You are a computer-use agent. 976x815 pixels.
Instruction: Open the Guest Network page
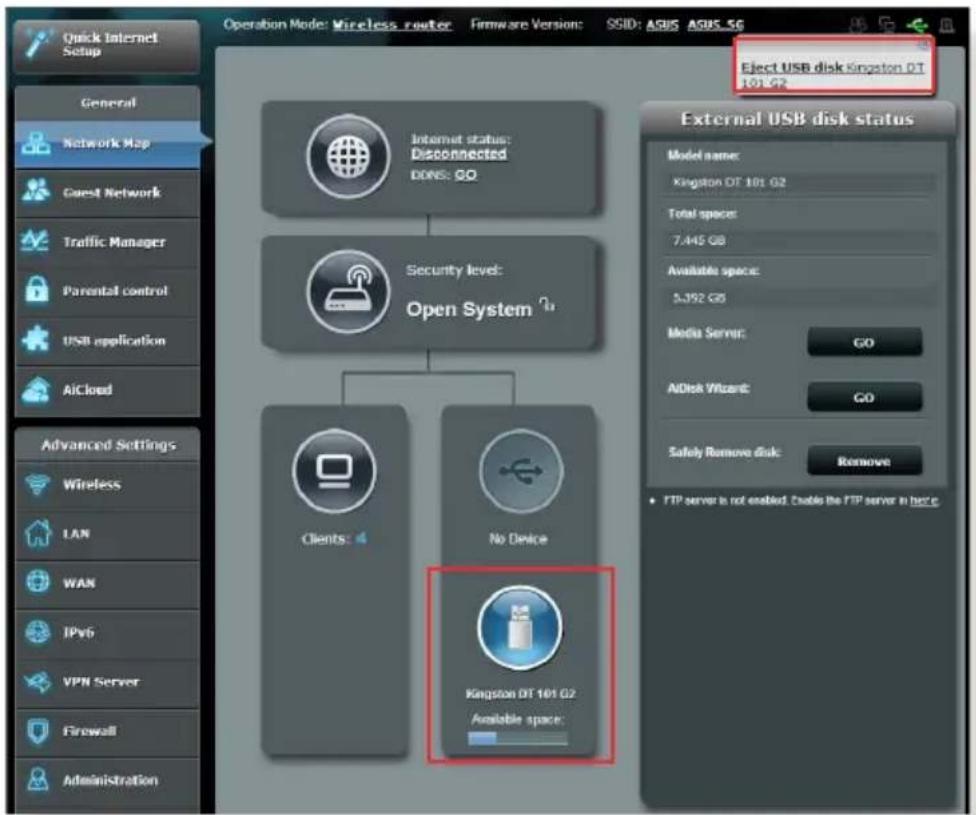click(107, 193)
